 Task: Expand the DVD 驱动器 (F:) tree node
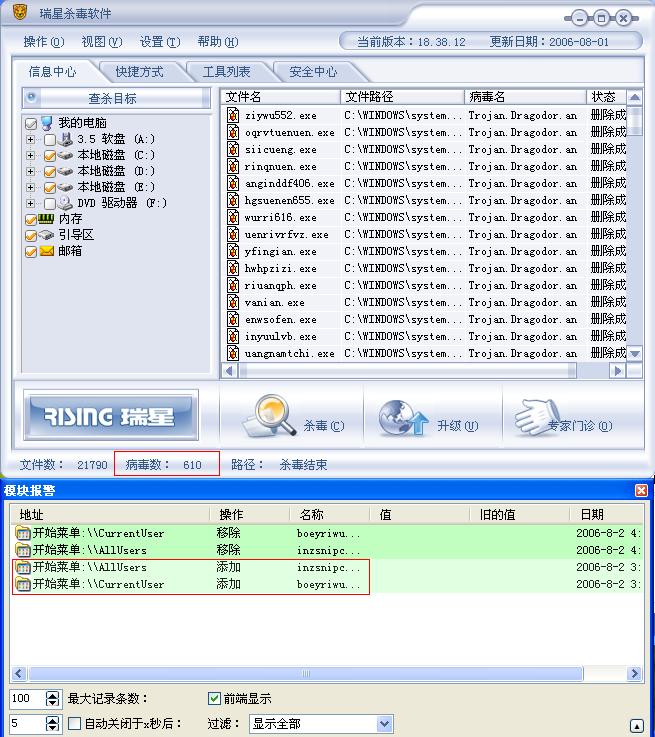click(31, 204)
